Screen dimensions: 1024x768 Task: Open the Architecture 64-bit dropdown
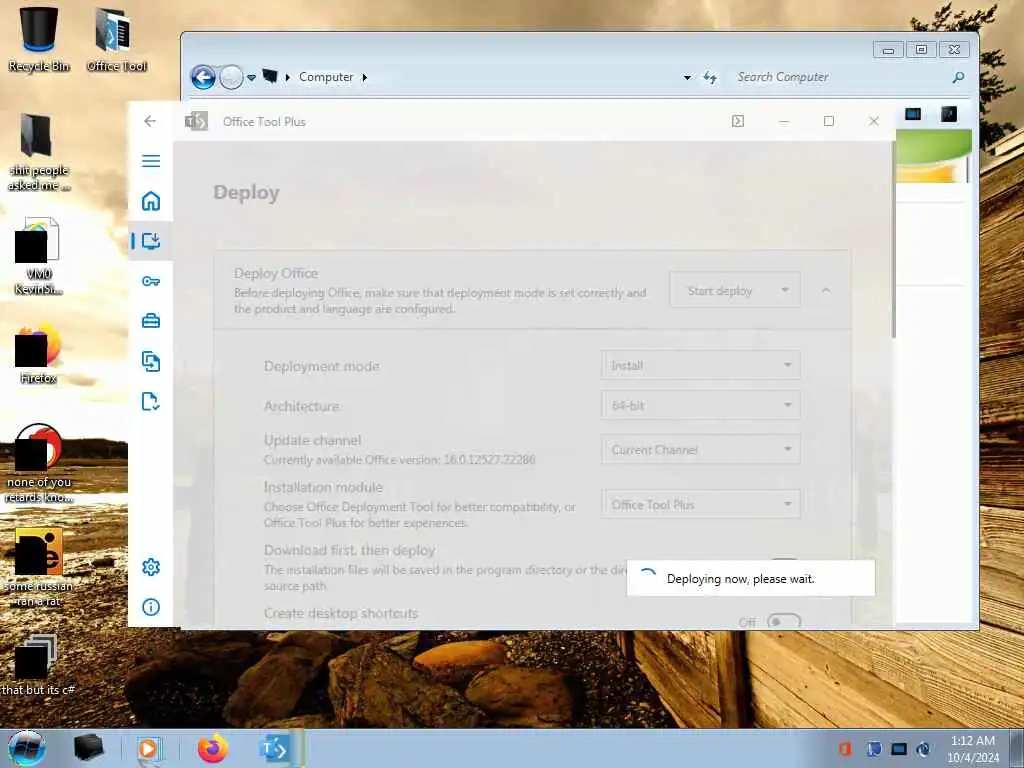tap(701, 406)
